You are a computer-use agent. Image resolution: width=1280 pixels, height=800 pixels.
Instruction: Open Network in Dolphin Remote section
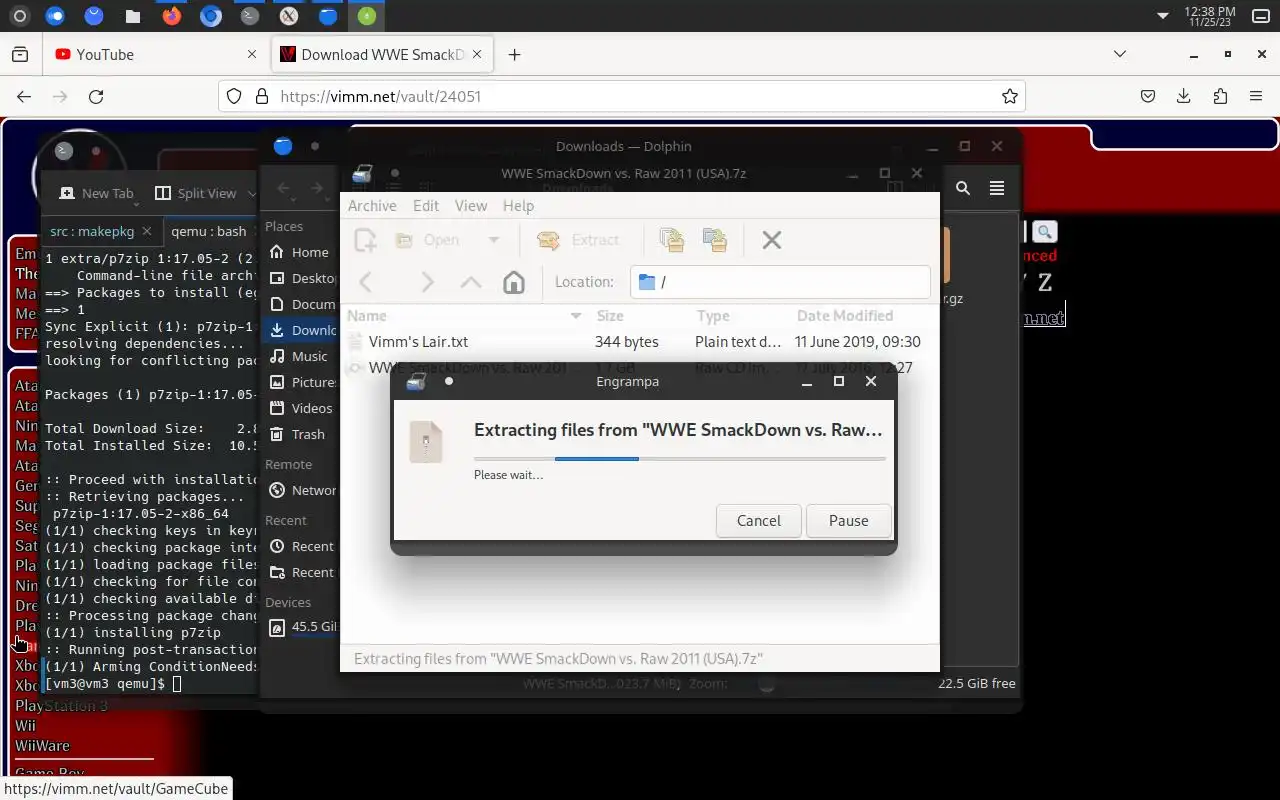coord(300,490)
